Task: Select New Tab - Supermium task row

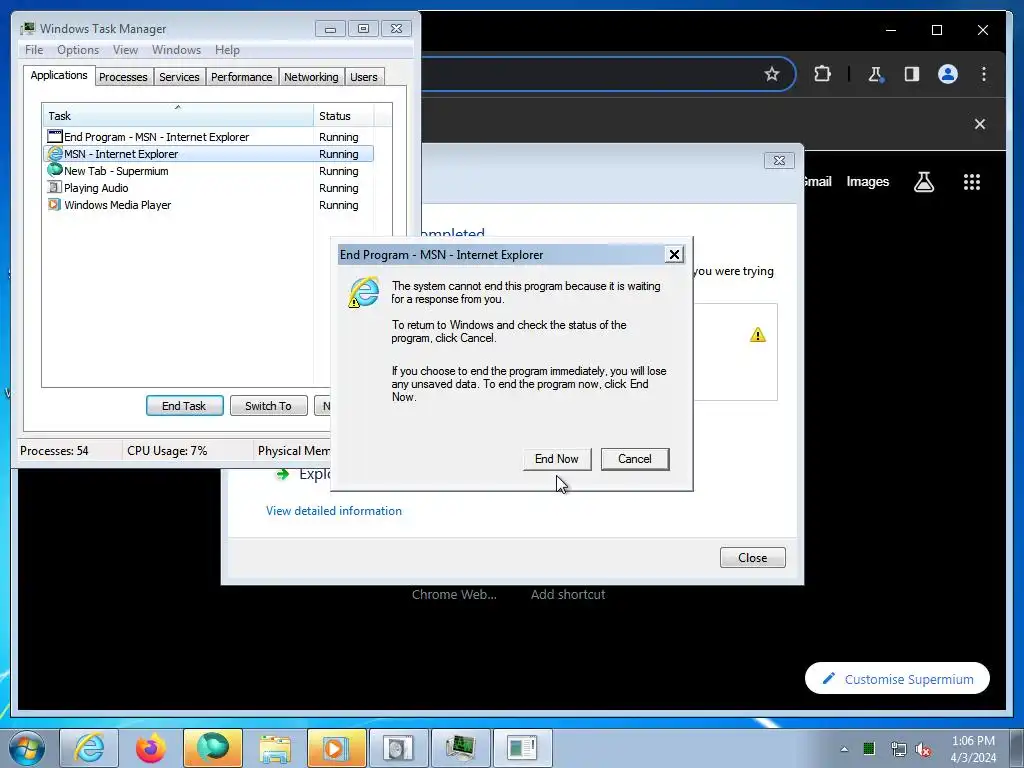Action: 208,171
